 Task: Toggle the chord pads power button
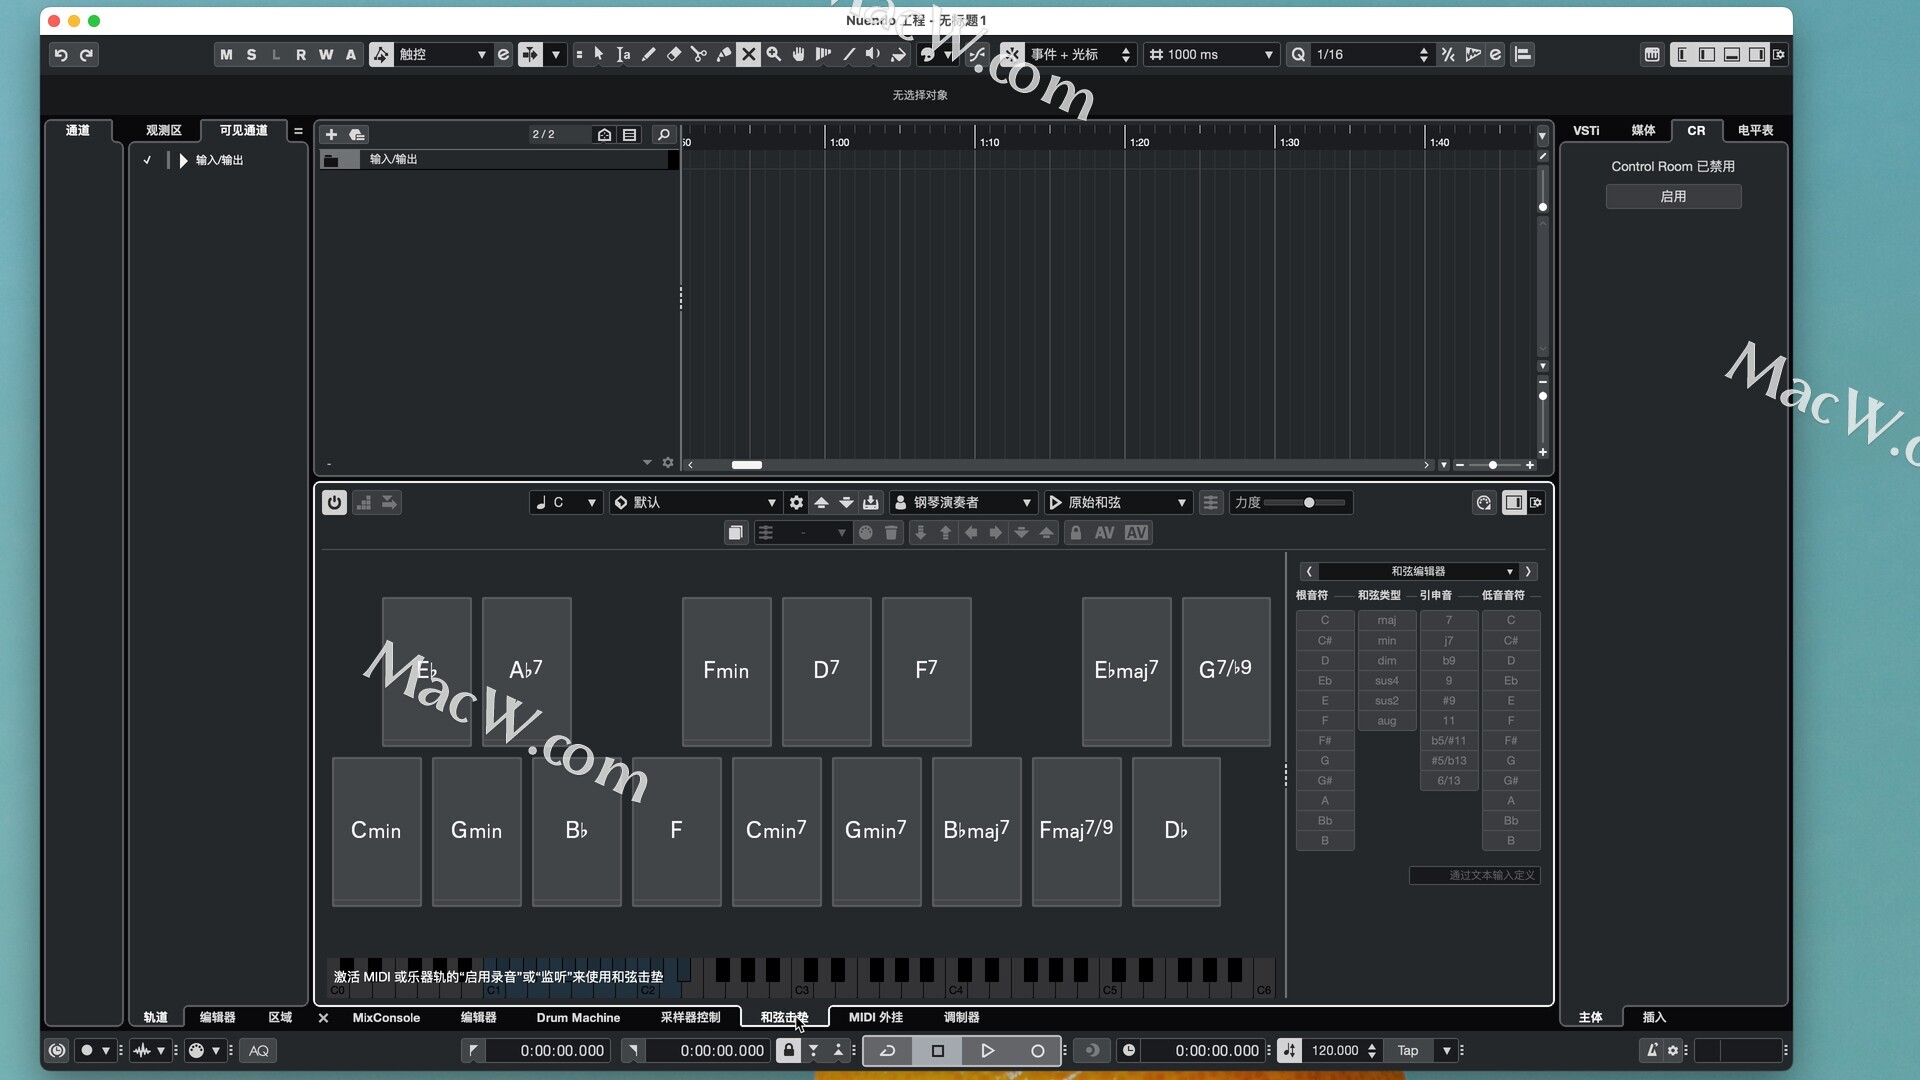(334, 502)
